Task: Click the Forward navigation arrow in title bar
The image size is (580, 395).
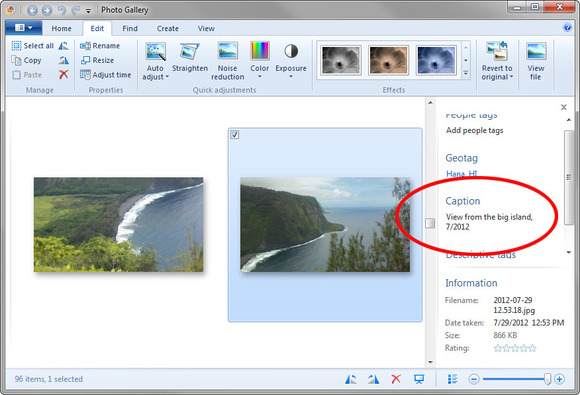Action: click(47, 10)
